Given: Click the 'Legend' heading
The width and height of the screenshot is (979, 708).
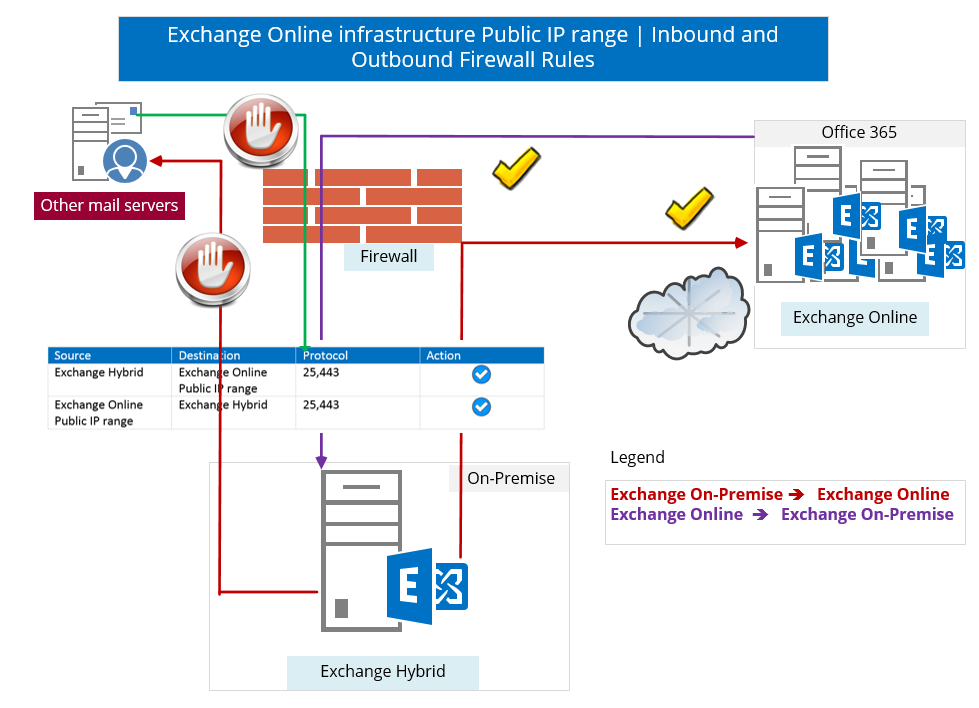Looking at the screenshot, I should (x=637, y=458).
